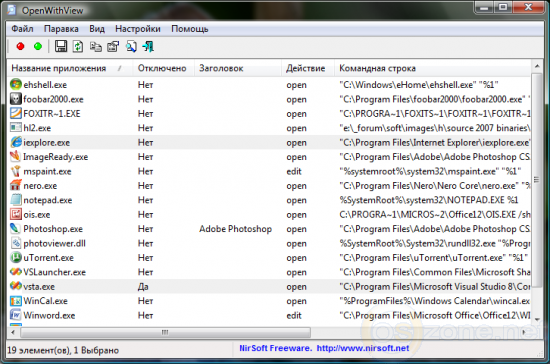Screen dimensions: 550x364
Task: Click the horizontal scrollbar thumb
Action: [165, 332]
